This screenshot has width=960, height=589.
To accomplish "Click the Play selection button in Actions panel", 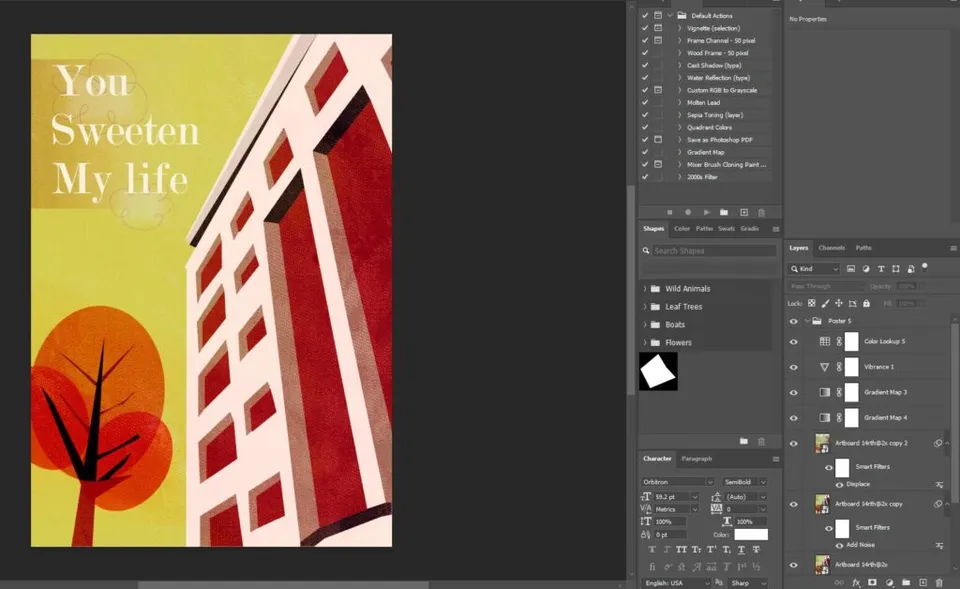I will [x=707, y=212].
